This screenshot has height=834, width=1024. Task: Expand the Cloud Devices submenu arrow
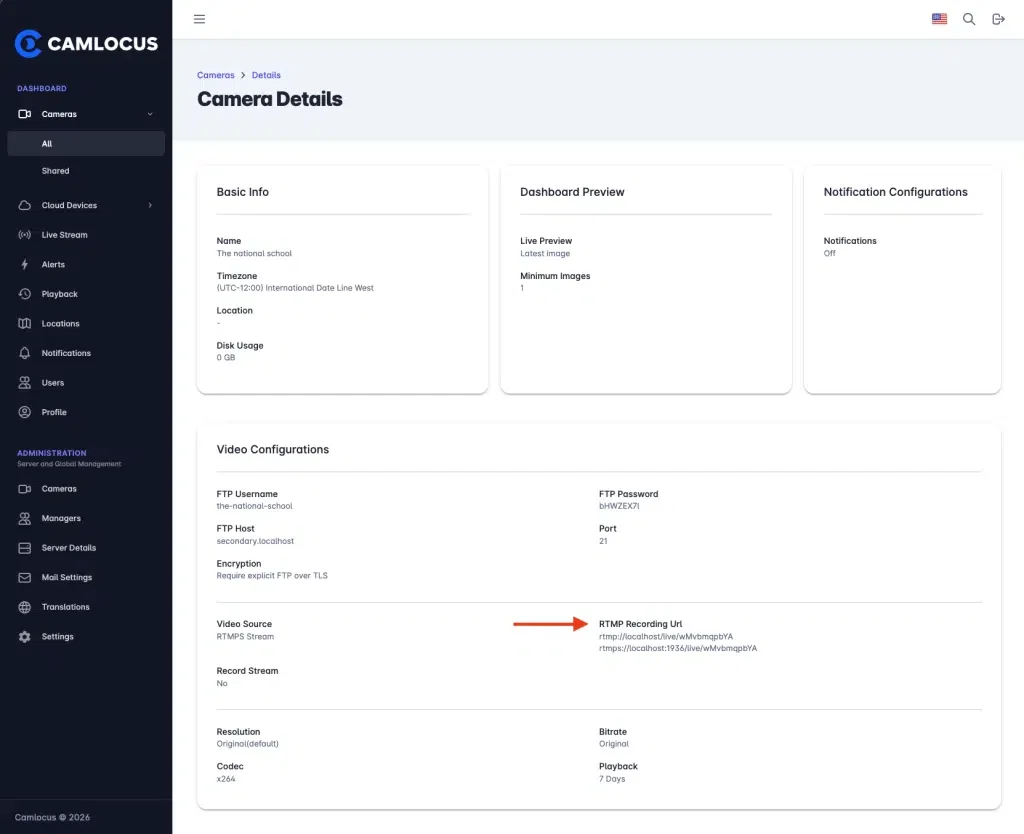click(150, 205)
